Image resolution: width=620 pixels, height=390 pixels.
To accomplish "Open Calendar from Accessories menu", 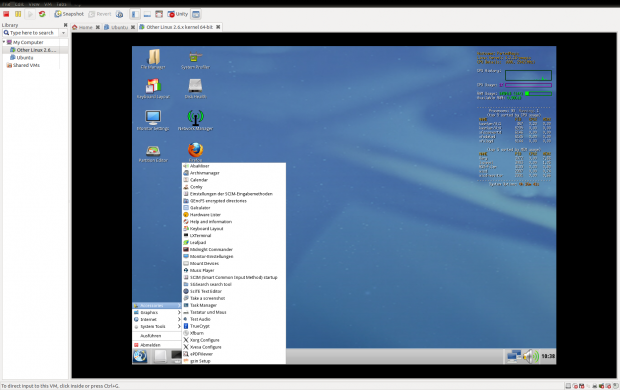I will click(234, 180).
